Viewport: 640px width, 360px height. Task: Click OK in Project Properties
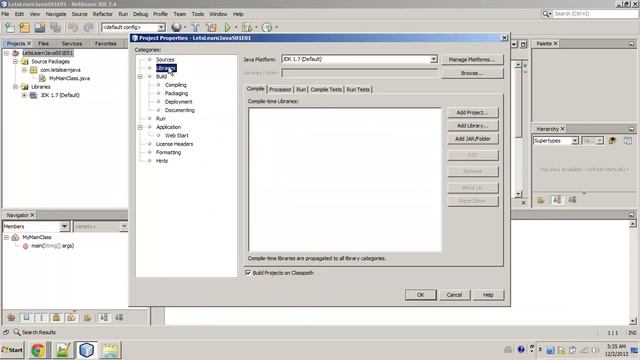421,295
